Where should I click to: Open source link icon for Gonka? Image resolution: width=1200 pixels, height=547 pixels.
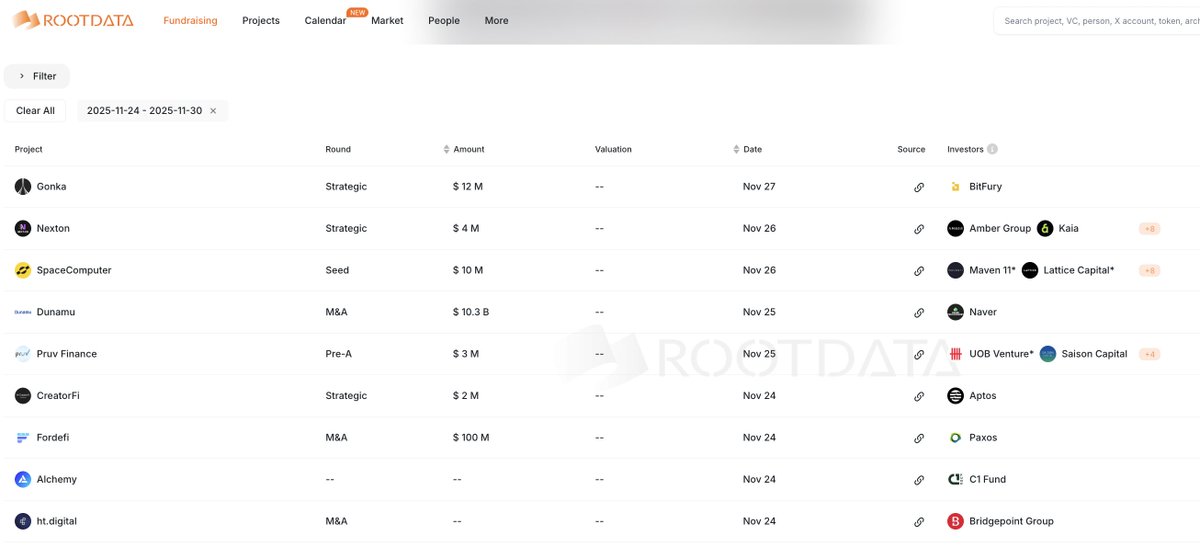919,187
